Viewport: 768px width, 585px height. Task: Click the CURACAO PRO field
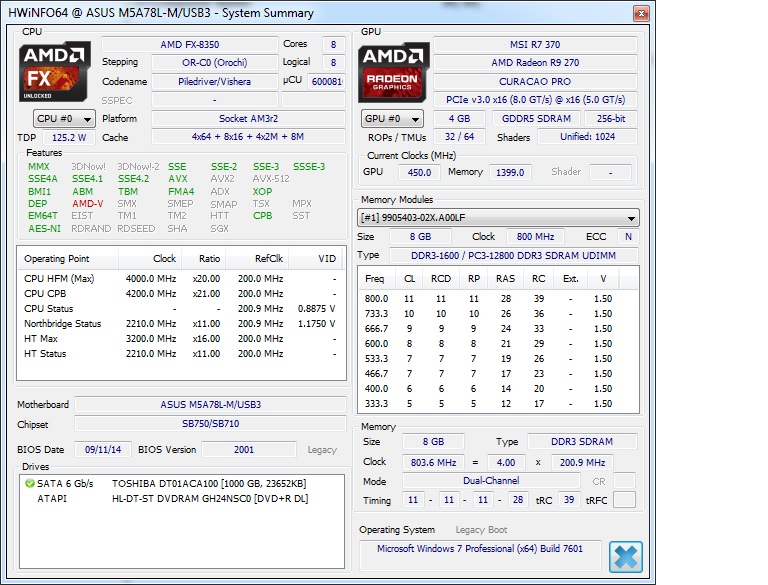535,82
